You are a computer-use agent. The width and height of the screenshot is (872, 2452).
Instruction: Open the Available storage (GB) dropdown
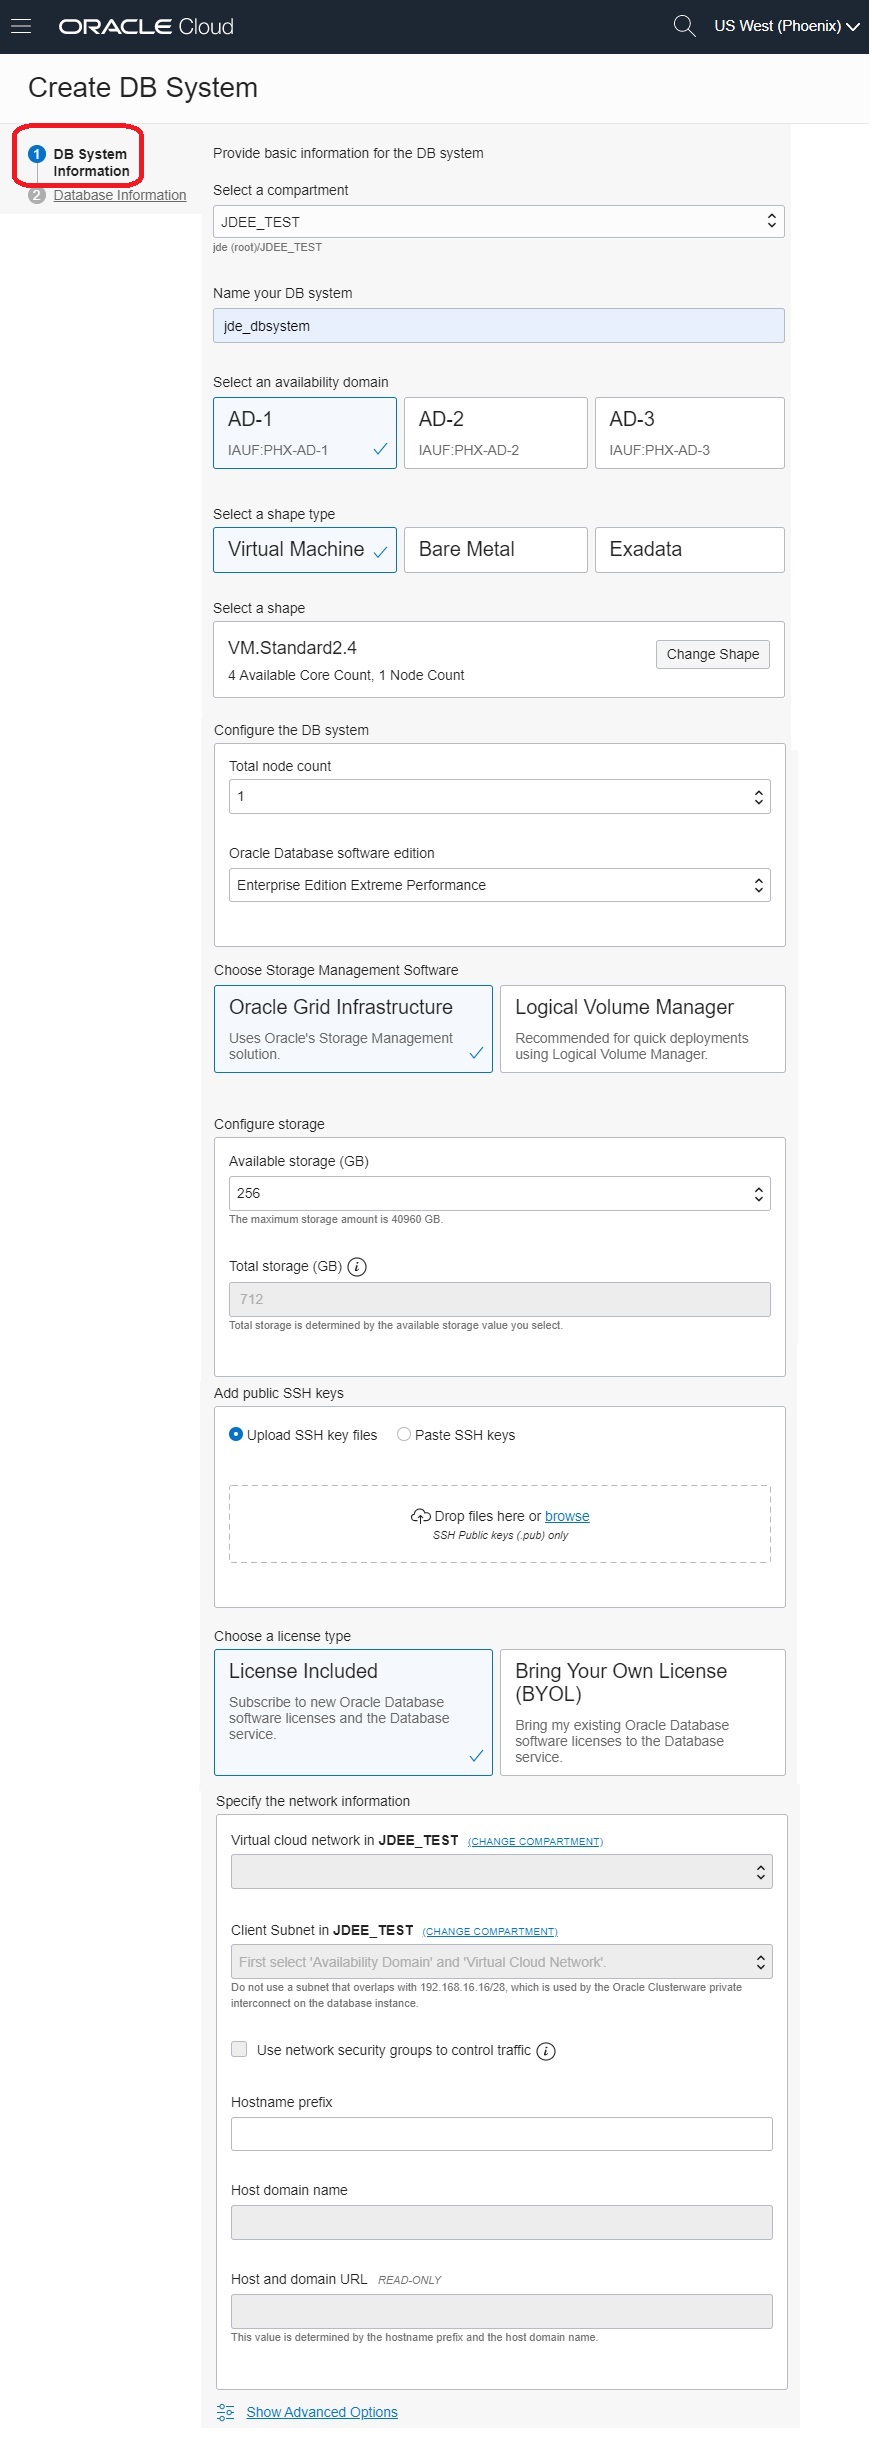pyautogui.click(x=499, y=1193)
